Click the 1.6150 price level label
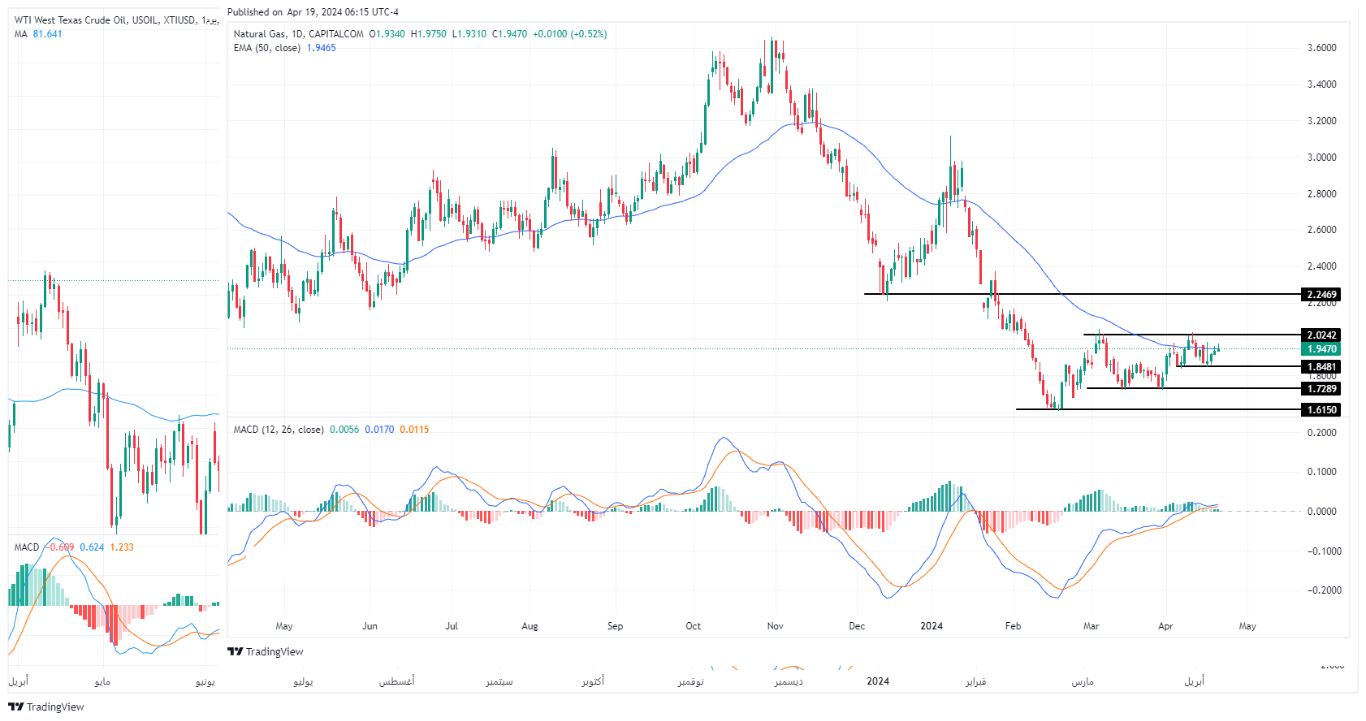1366x721 pixels. (1321, 409)
